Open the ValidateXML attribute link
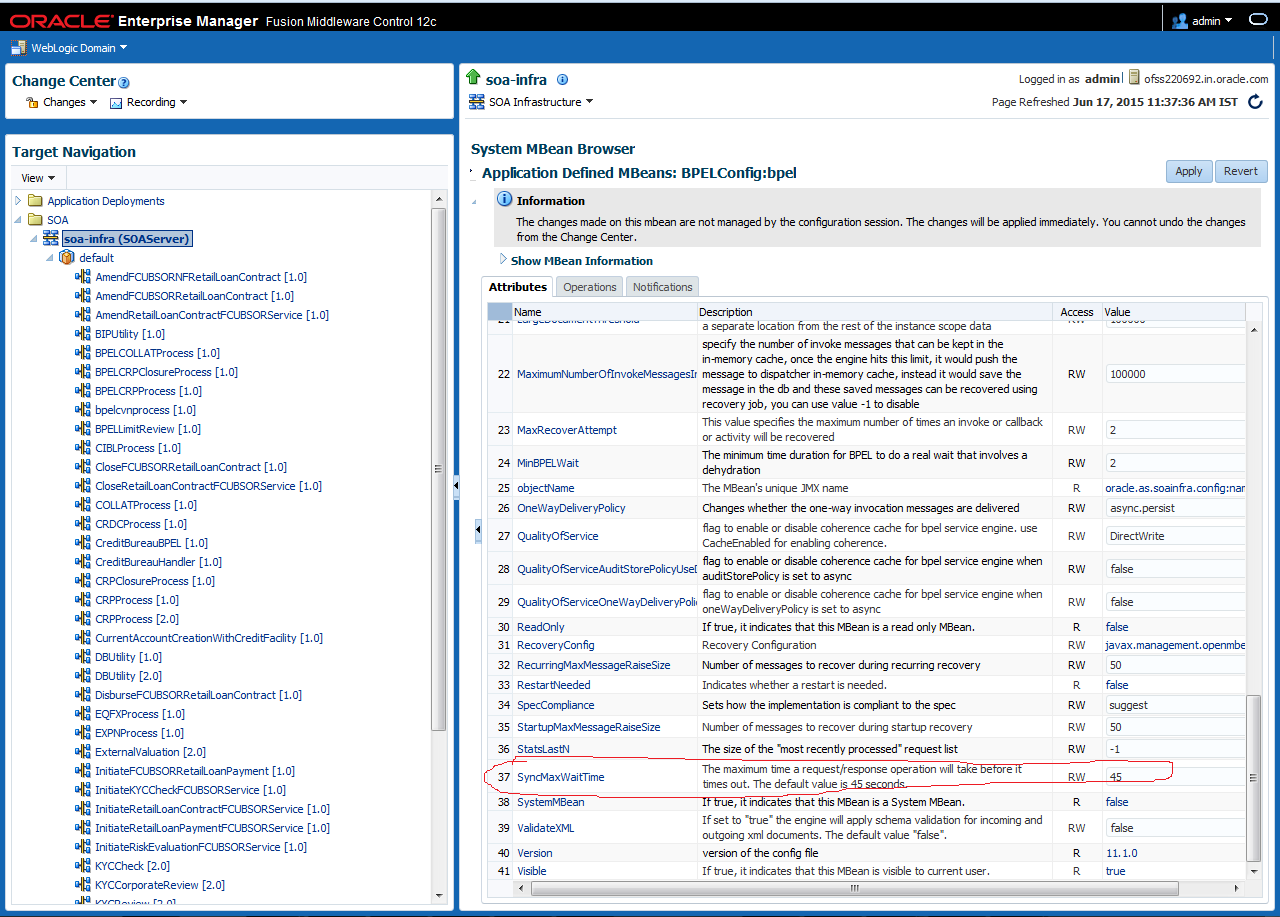This screenshot has width=1280, height=917. point(545,828)
